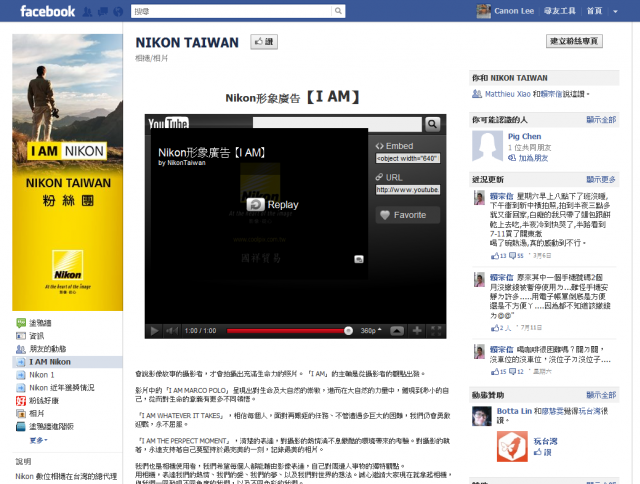The height and width of the screenshot is (484, 640).
Task: Open the info tab in left sidebar
Action: (30, 336)
